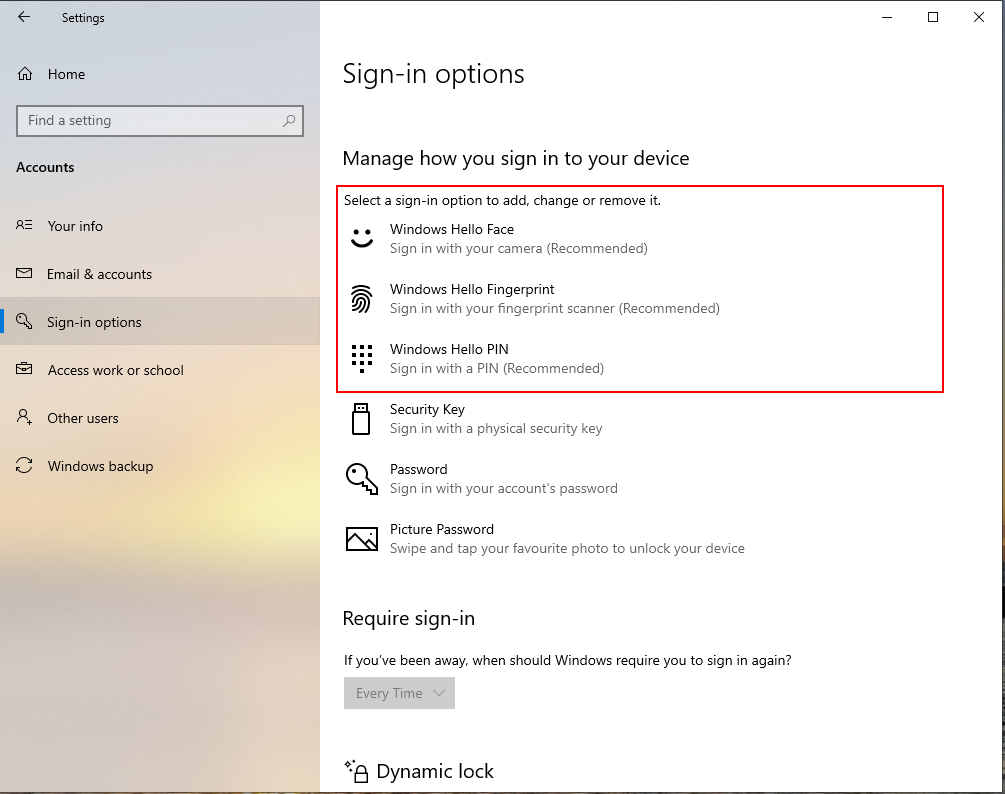The width and height of the screenshot is (1005, 794).
Task: Click 'Select a sign-in option to add' text
Action: pyautogui.click(x=502, y=201)
